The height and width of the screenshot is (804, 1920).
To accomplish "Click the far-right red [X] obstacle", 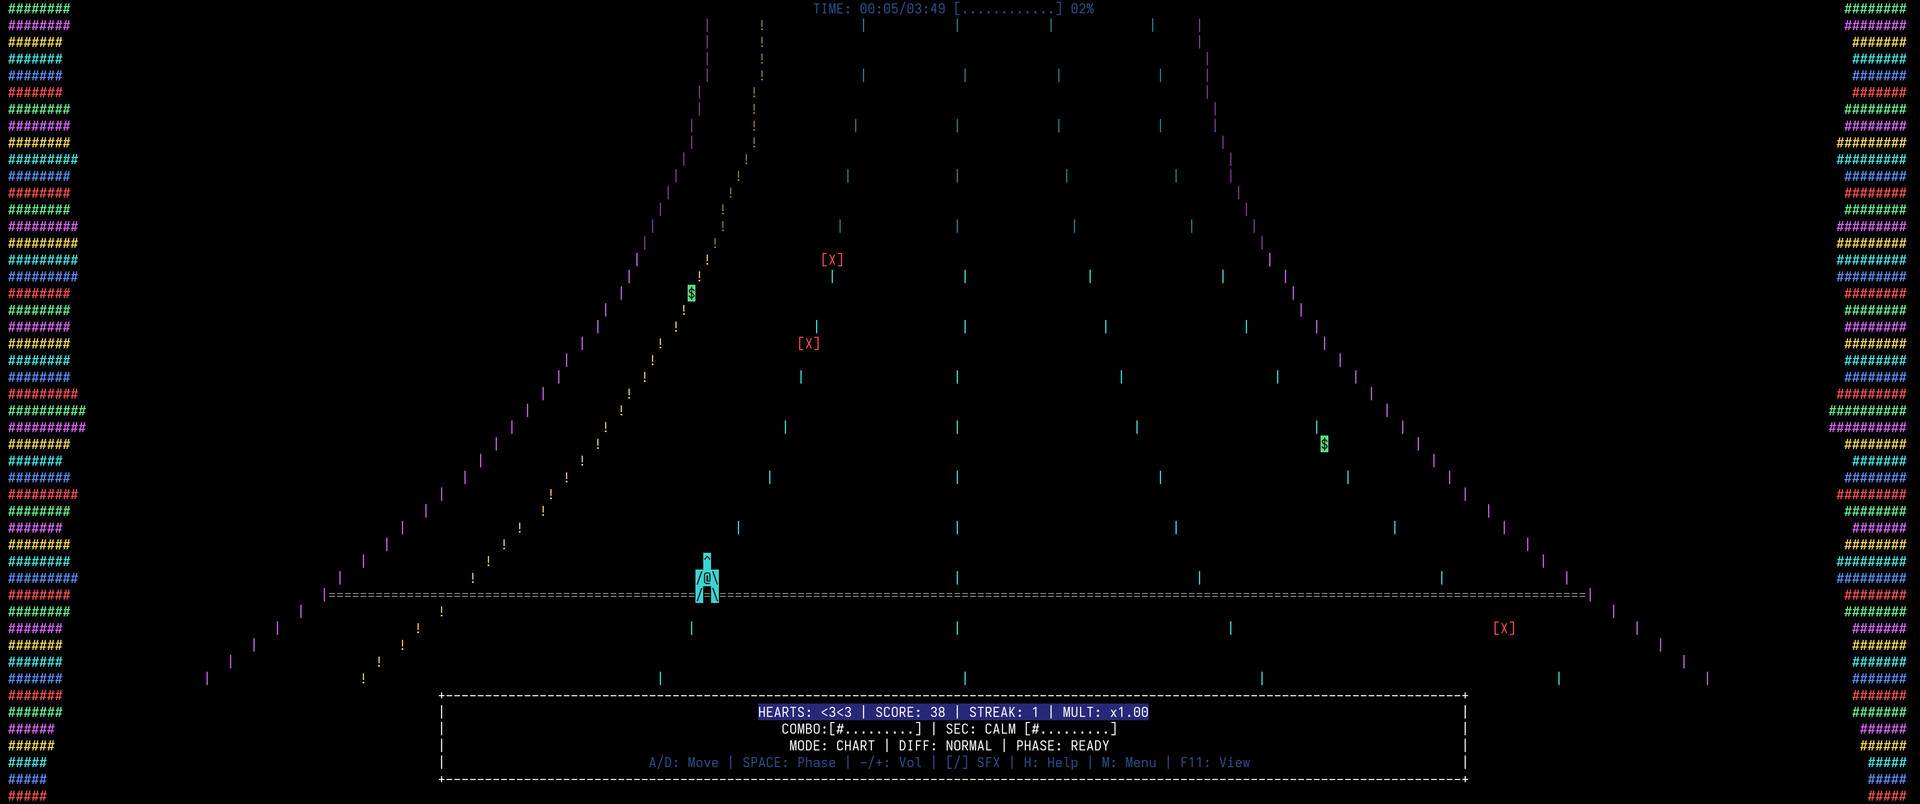I will coord(1504,628).
